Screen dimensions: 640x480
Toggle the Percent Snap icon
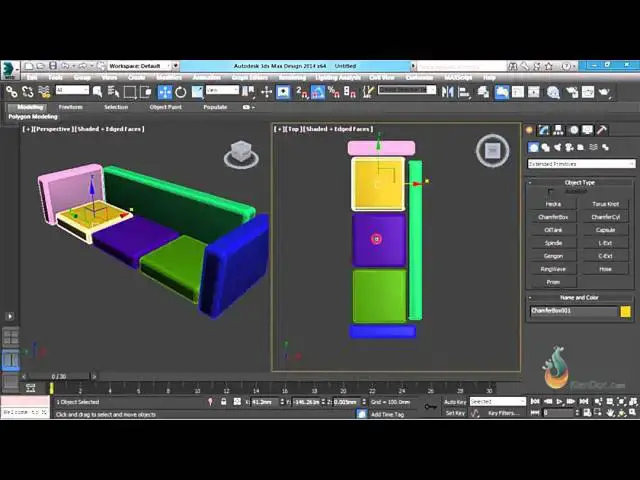[x=333, y=92]
